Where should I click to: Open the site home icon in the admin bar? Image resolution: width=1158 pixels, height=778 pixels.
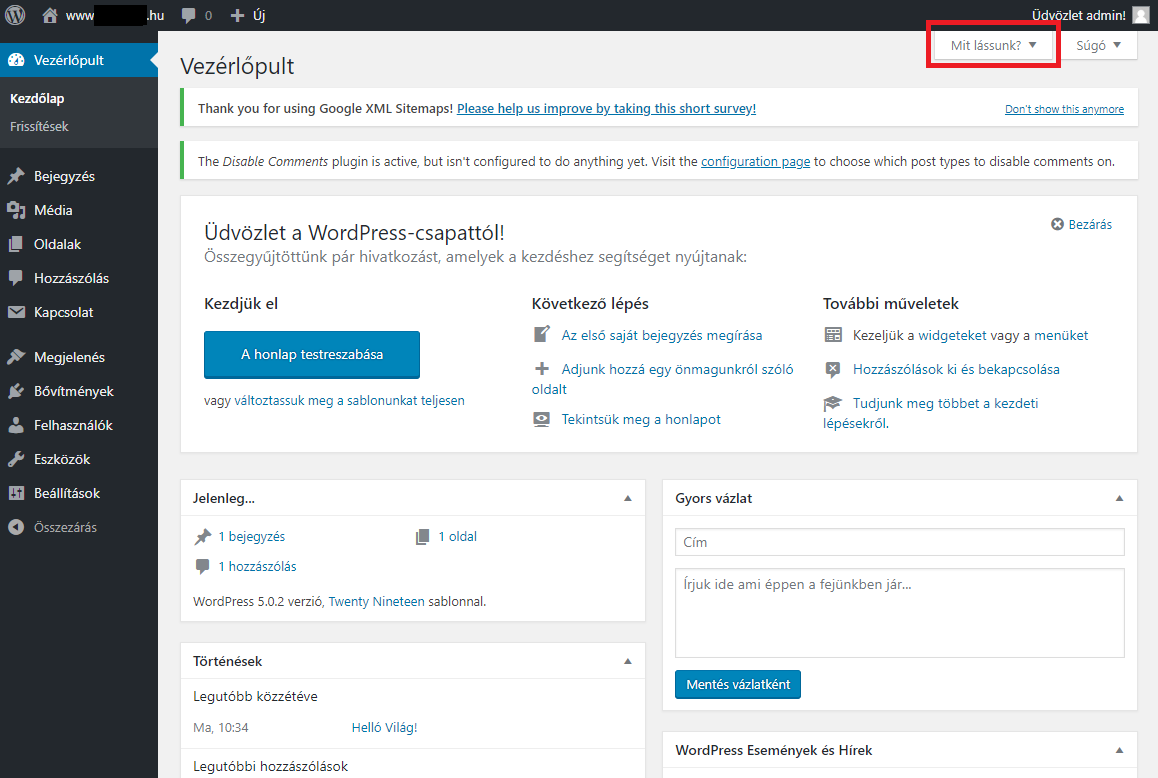tap(49, 15)
